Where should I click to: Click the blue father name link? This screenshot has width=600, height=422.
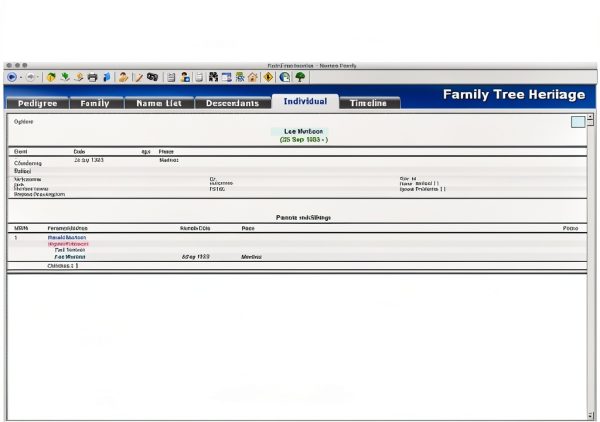[x=67, y=238]
